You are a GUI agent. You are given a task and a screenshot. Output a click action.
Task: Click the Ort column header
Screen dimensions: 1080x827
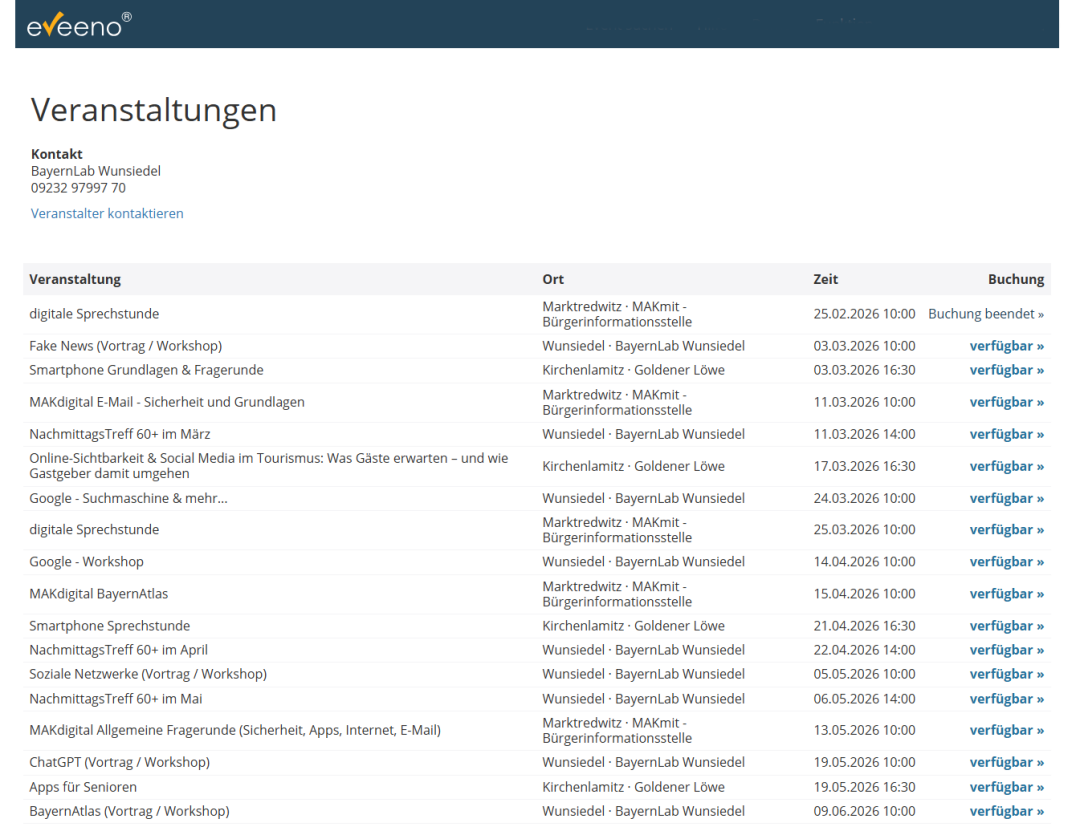click(553, 279)
